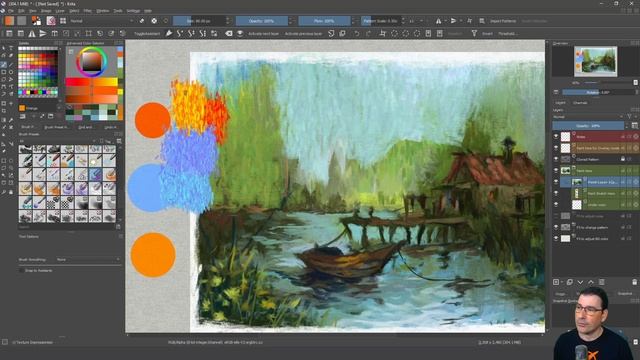This screenshot has height=360, width=640.
Task: Toggle visibility of Cloned Pattern layer
Action: pyautogui.click(x=556, y=159)
